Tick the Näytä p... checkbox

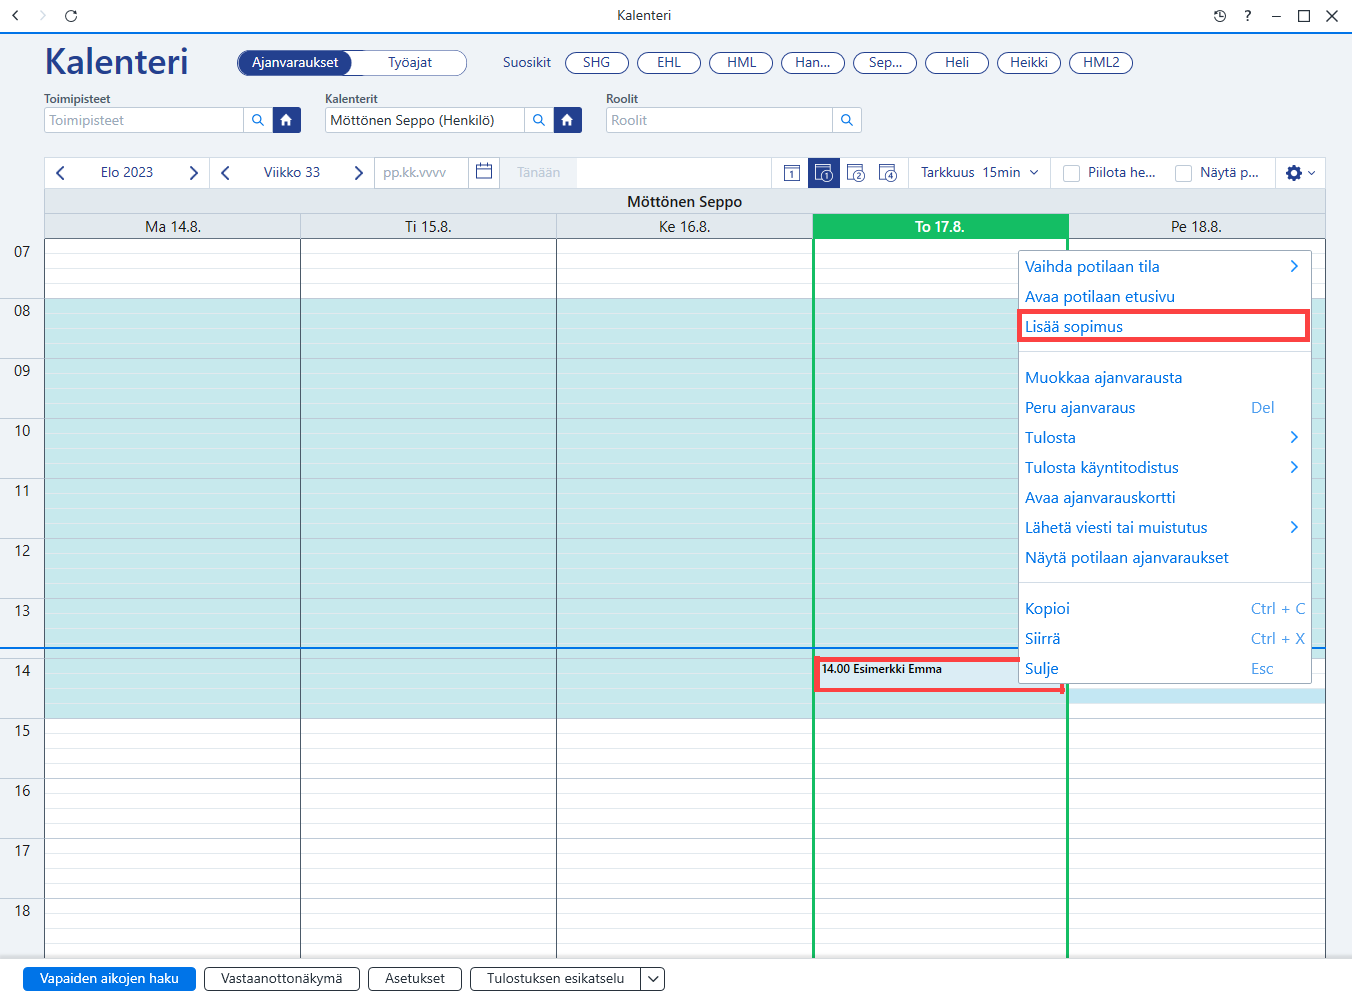click(x=1183, y=173)
